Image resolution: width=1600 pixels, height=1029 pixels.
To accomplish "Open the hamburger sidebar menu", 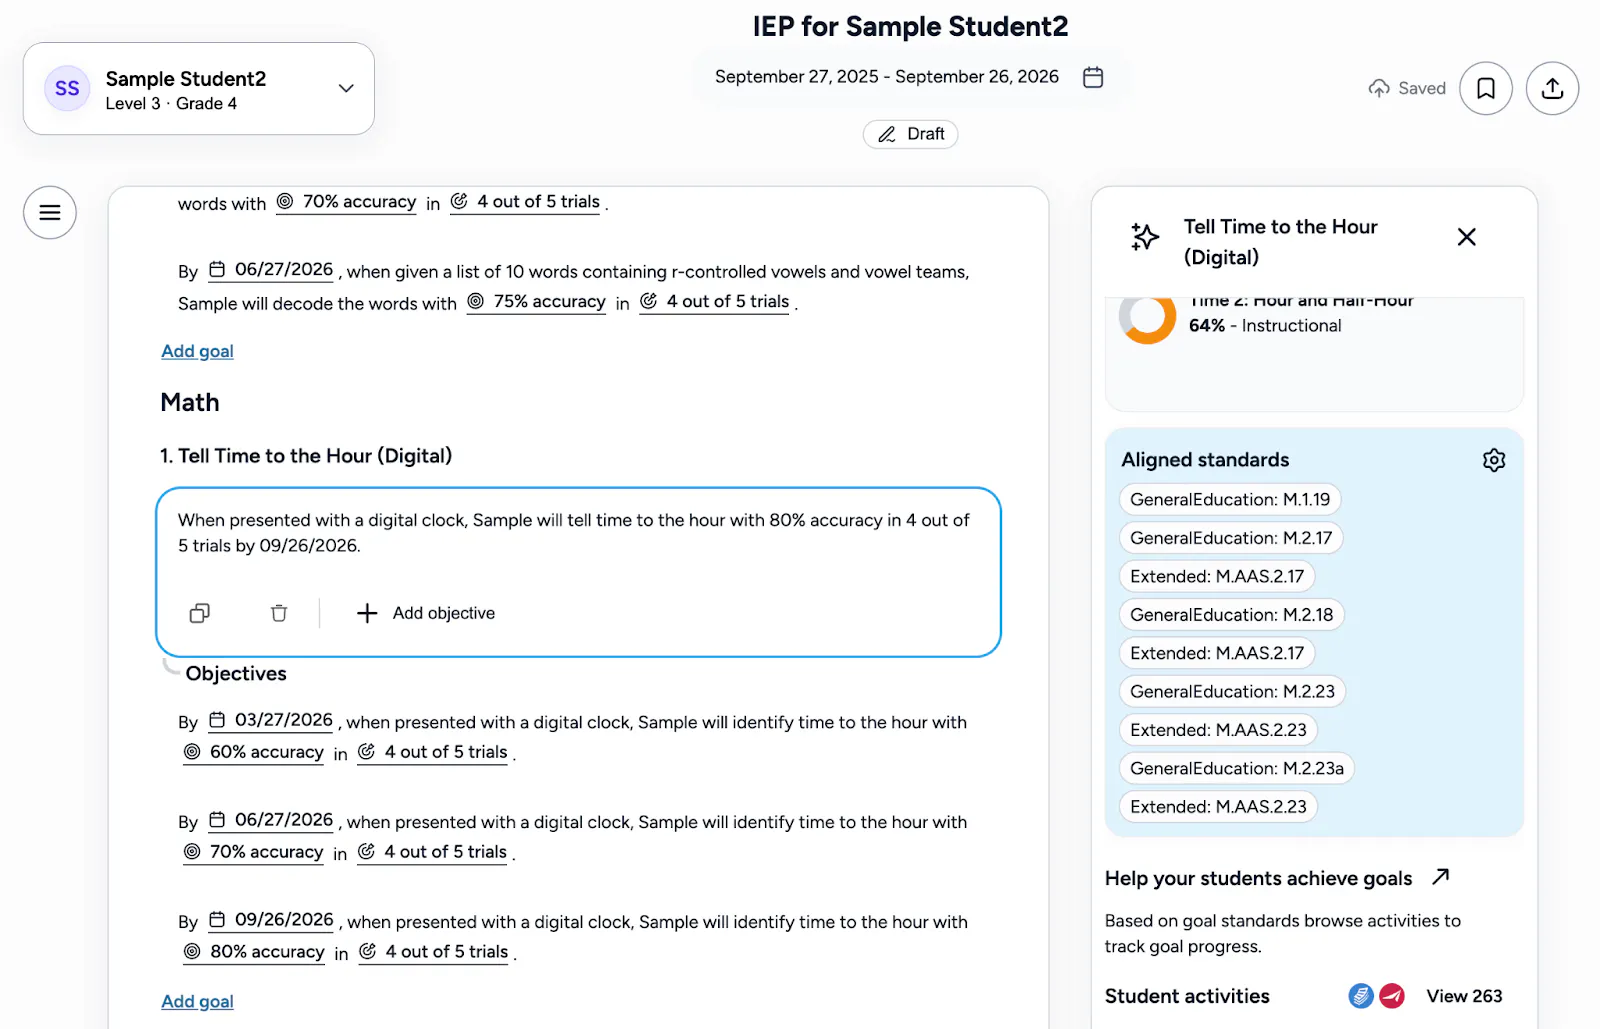I will pos(50,212).
